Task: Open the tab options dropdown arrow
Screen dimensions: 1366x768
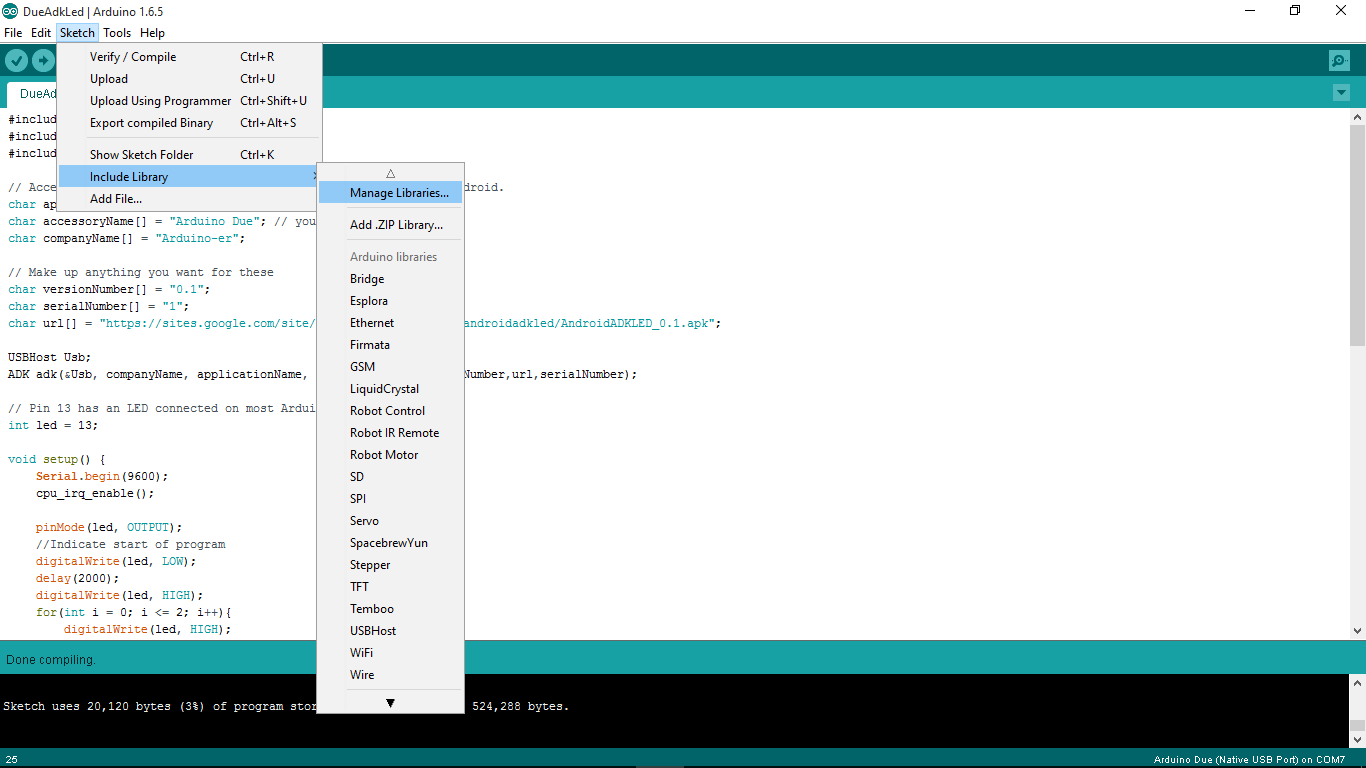Action: [1341, 93]
